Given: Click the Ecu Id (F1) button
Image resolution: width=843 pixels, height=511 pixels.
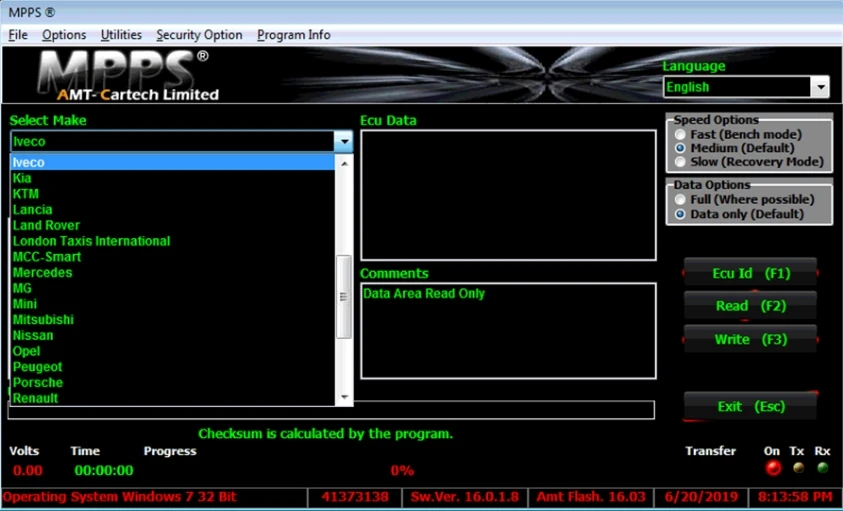Looking at the screenshot, I should [751, 273].
